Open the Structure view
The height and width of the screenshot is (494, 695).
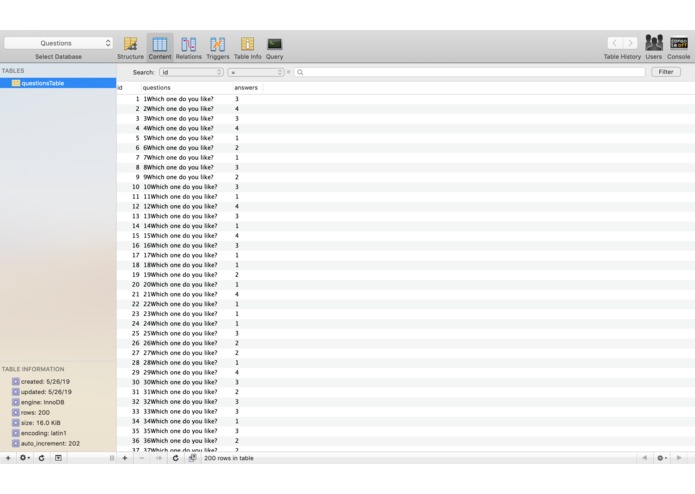pyautogui.click(x=130, y=48)
